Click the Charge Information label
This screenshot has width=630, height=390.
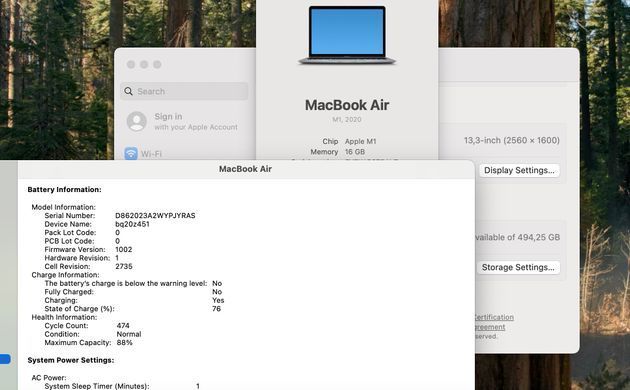coord(65,275)
